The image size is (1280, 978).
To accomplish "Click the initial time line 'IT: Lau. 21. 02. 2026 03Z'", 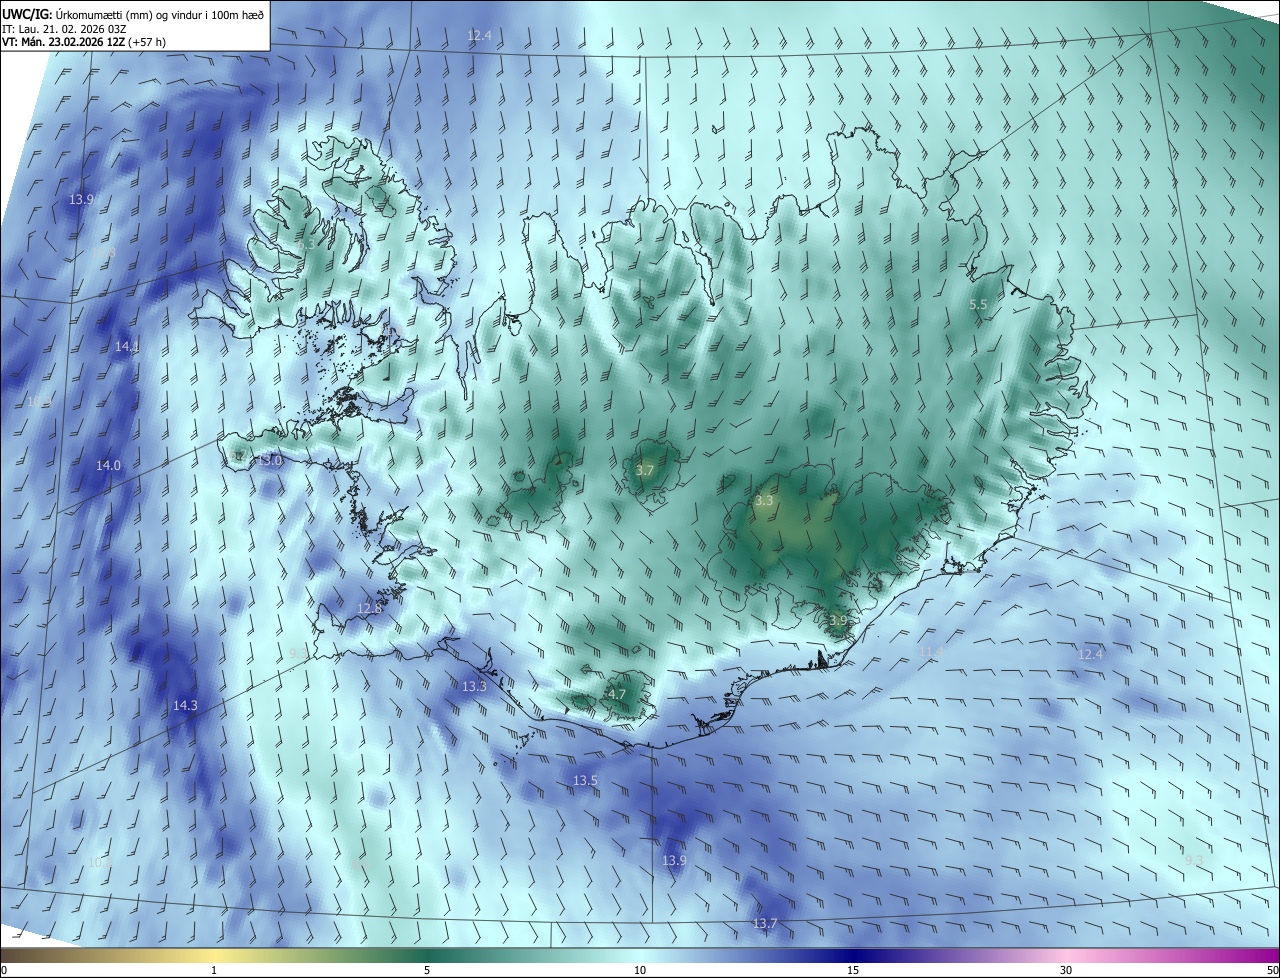I will pyautogui.click(x=63, y=28).
